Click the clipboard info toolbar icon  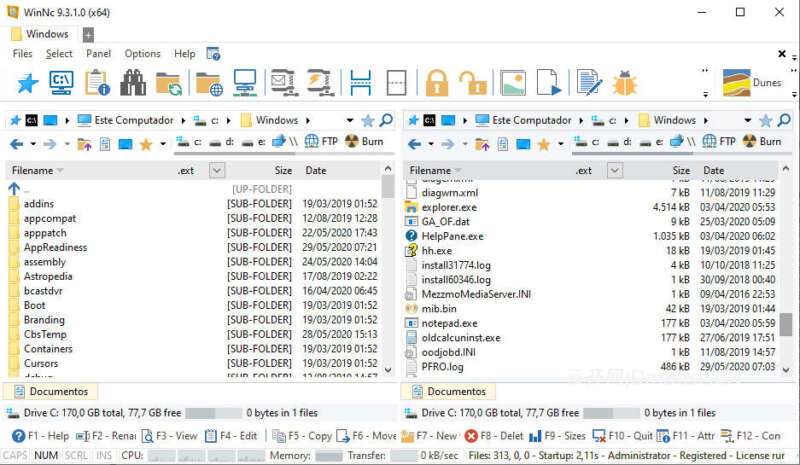click(x=97, y=83)
